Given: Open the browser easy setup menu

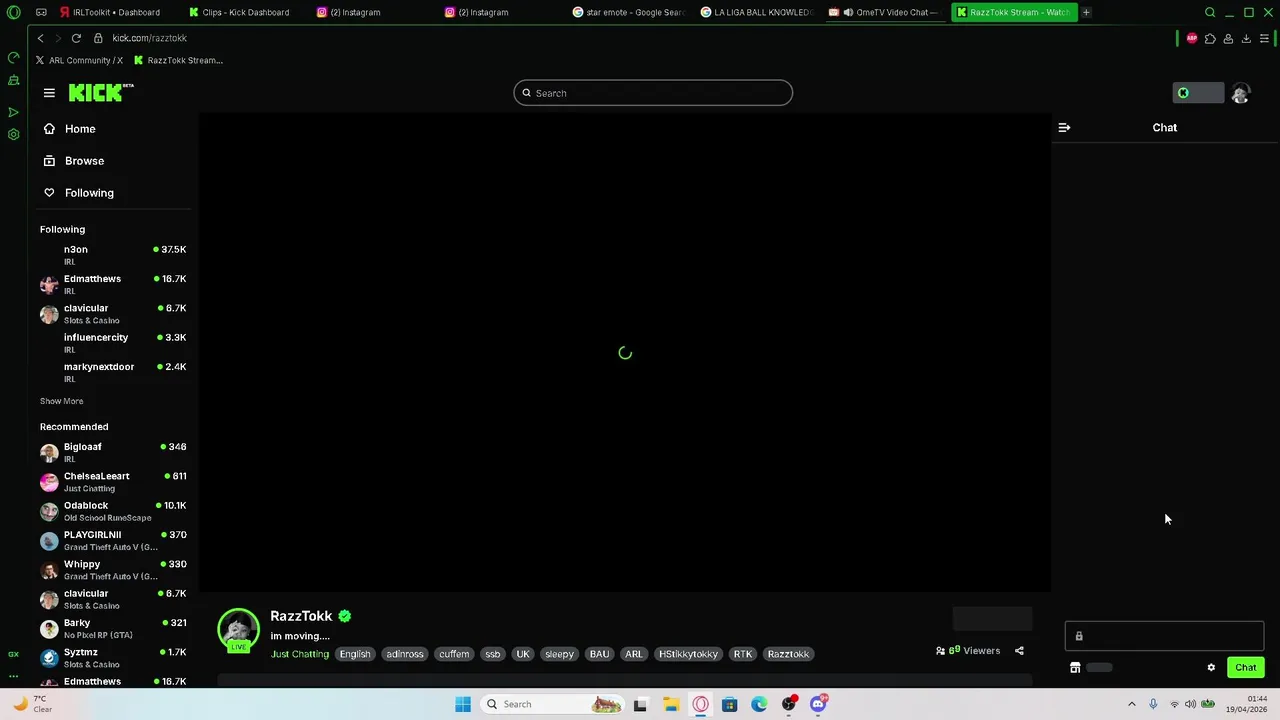Looking at the screenshot, I should (1265, 38).
